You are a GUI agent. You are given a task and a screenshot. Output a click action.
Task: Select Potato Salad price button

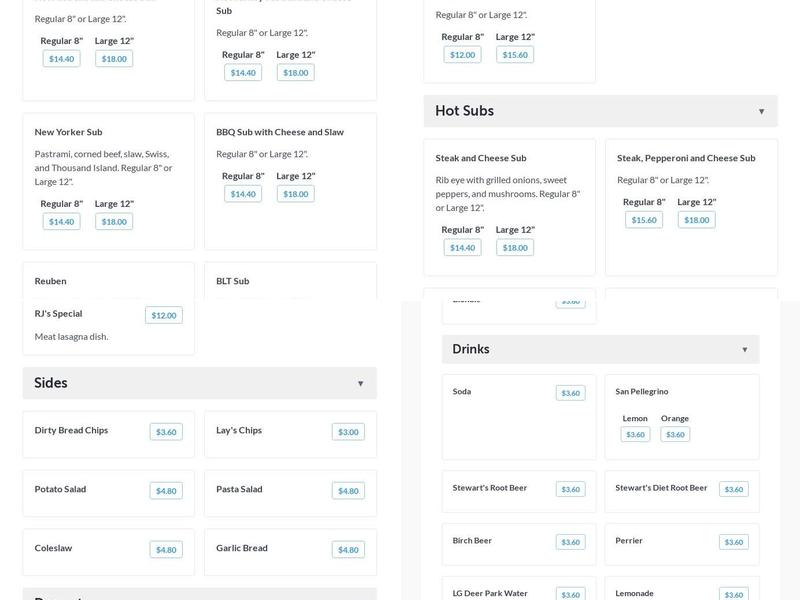coord(166,491)
